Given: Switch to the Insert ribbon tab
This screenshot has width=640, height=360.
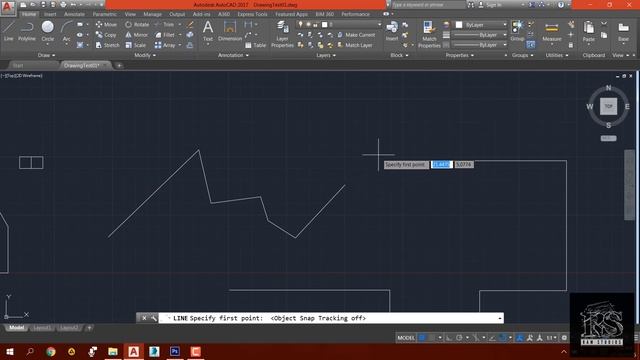Looking at the screenshot, I should pyautogui.click(x=50, y=14).
